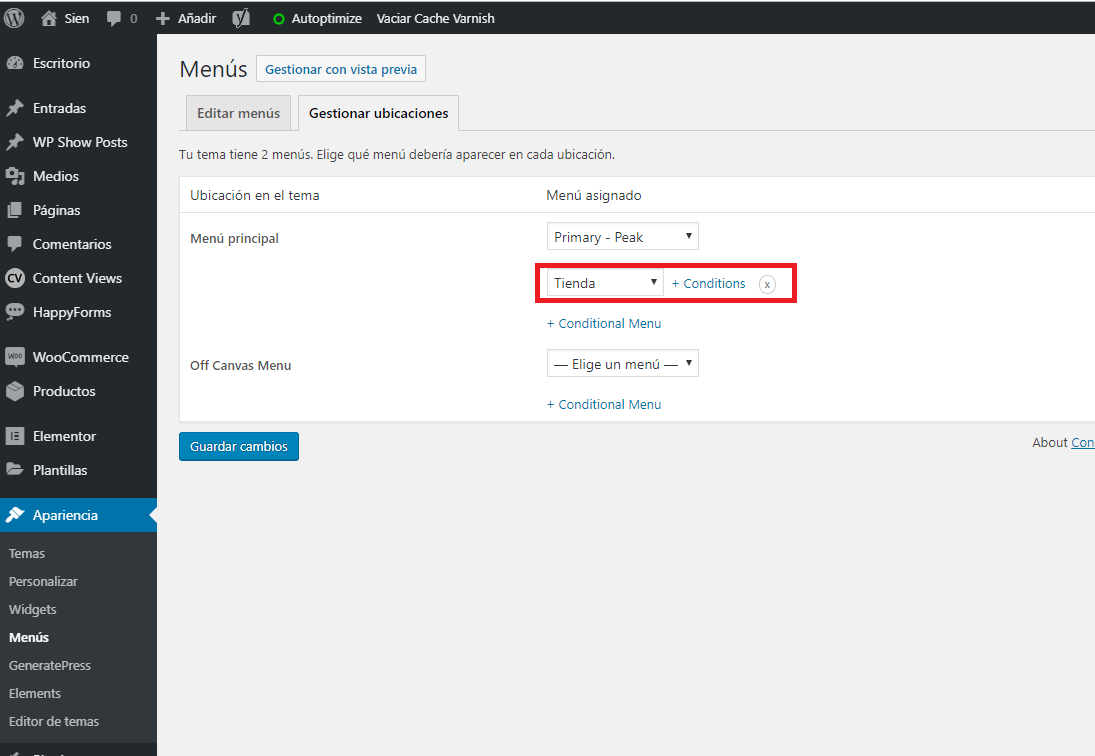
Task: Open the Apariencia sidebar label
Action: (x=65, y=515)
